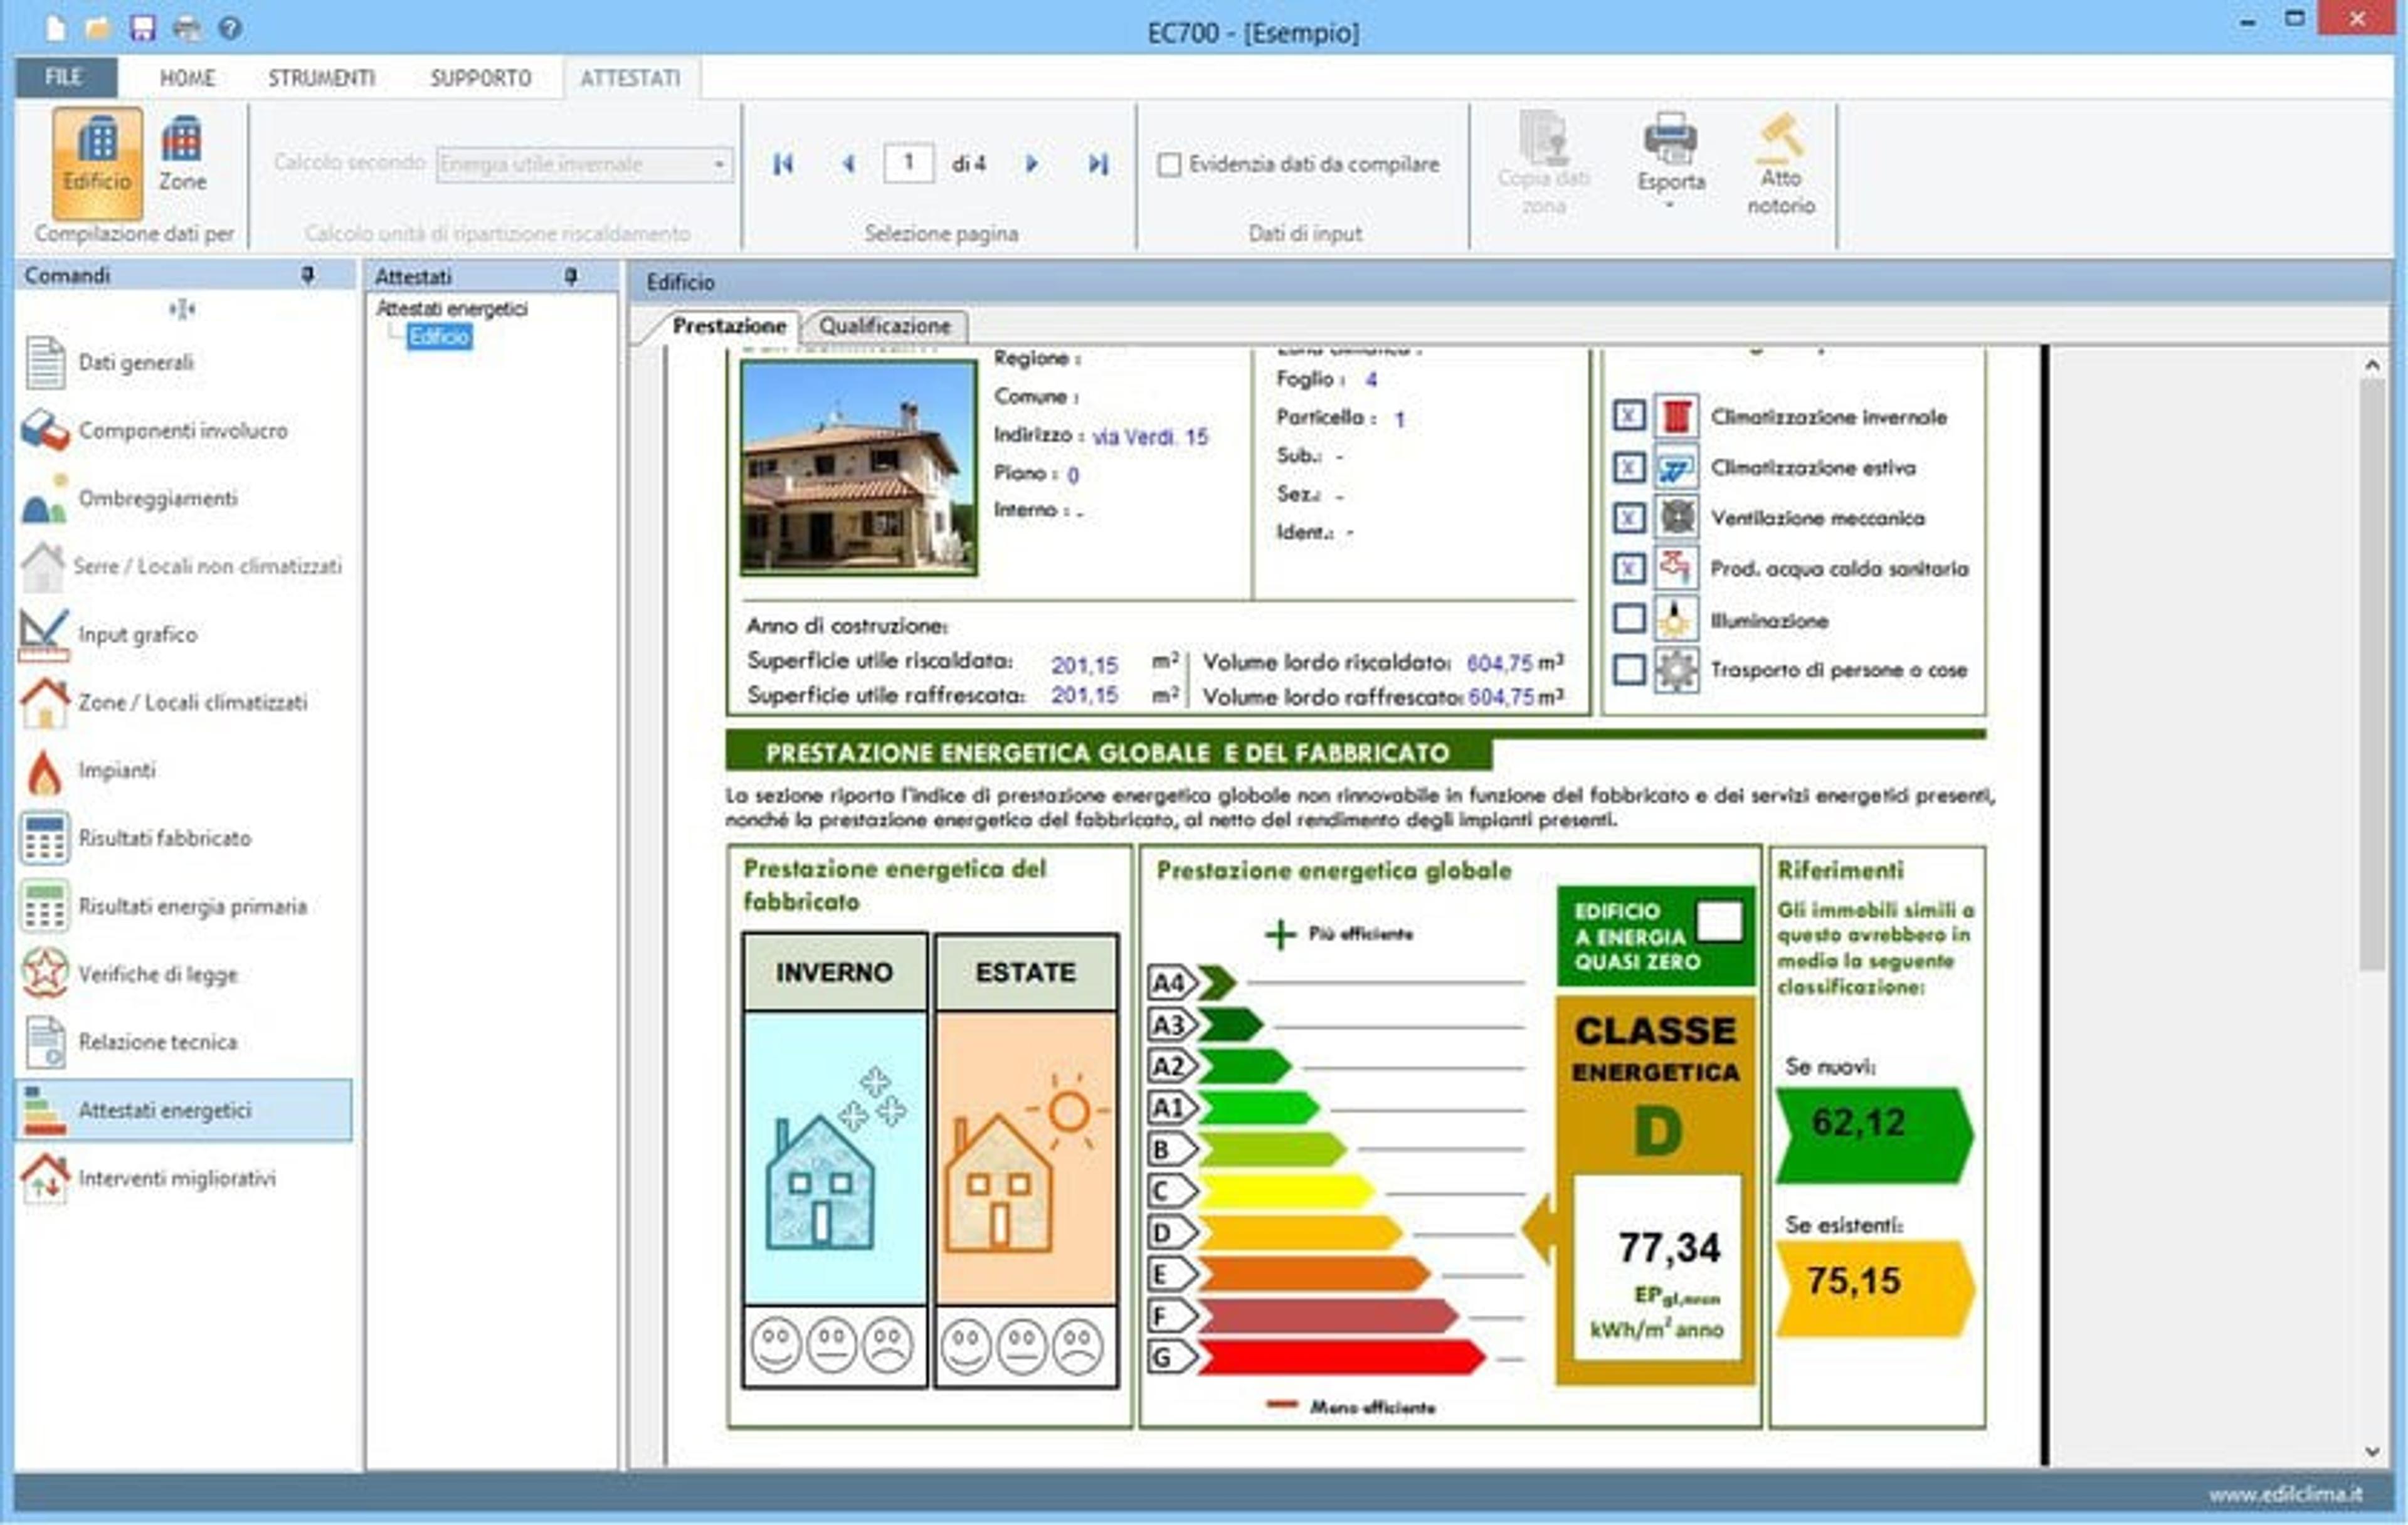
Task: Switch to Prestazione tab
Action: click(729, 326)
